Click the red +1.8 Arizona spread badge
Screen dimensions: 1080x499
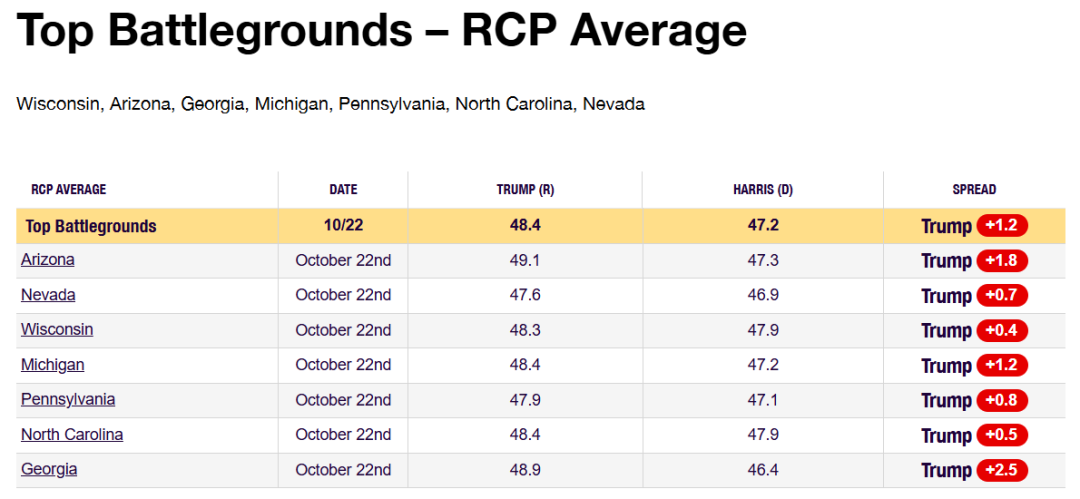(1002, 261)
